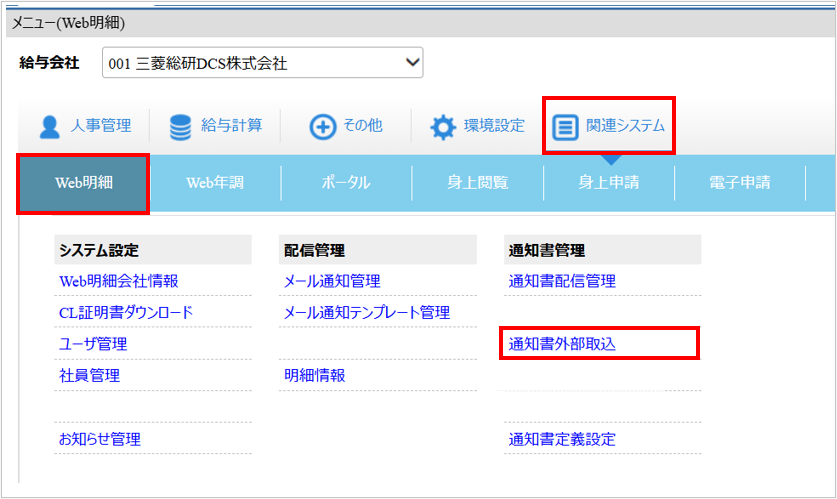This screenshot has width=837, height=499.
Task: Open the 通知書外部取込 link
Action: point(562,344)
